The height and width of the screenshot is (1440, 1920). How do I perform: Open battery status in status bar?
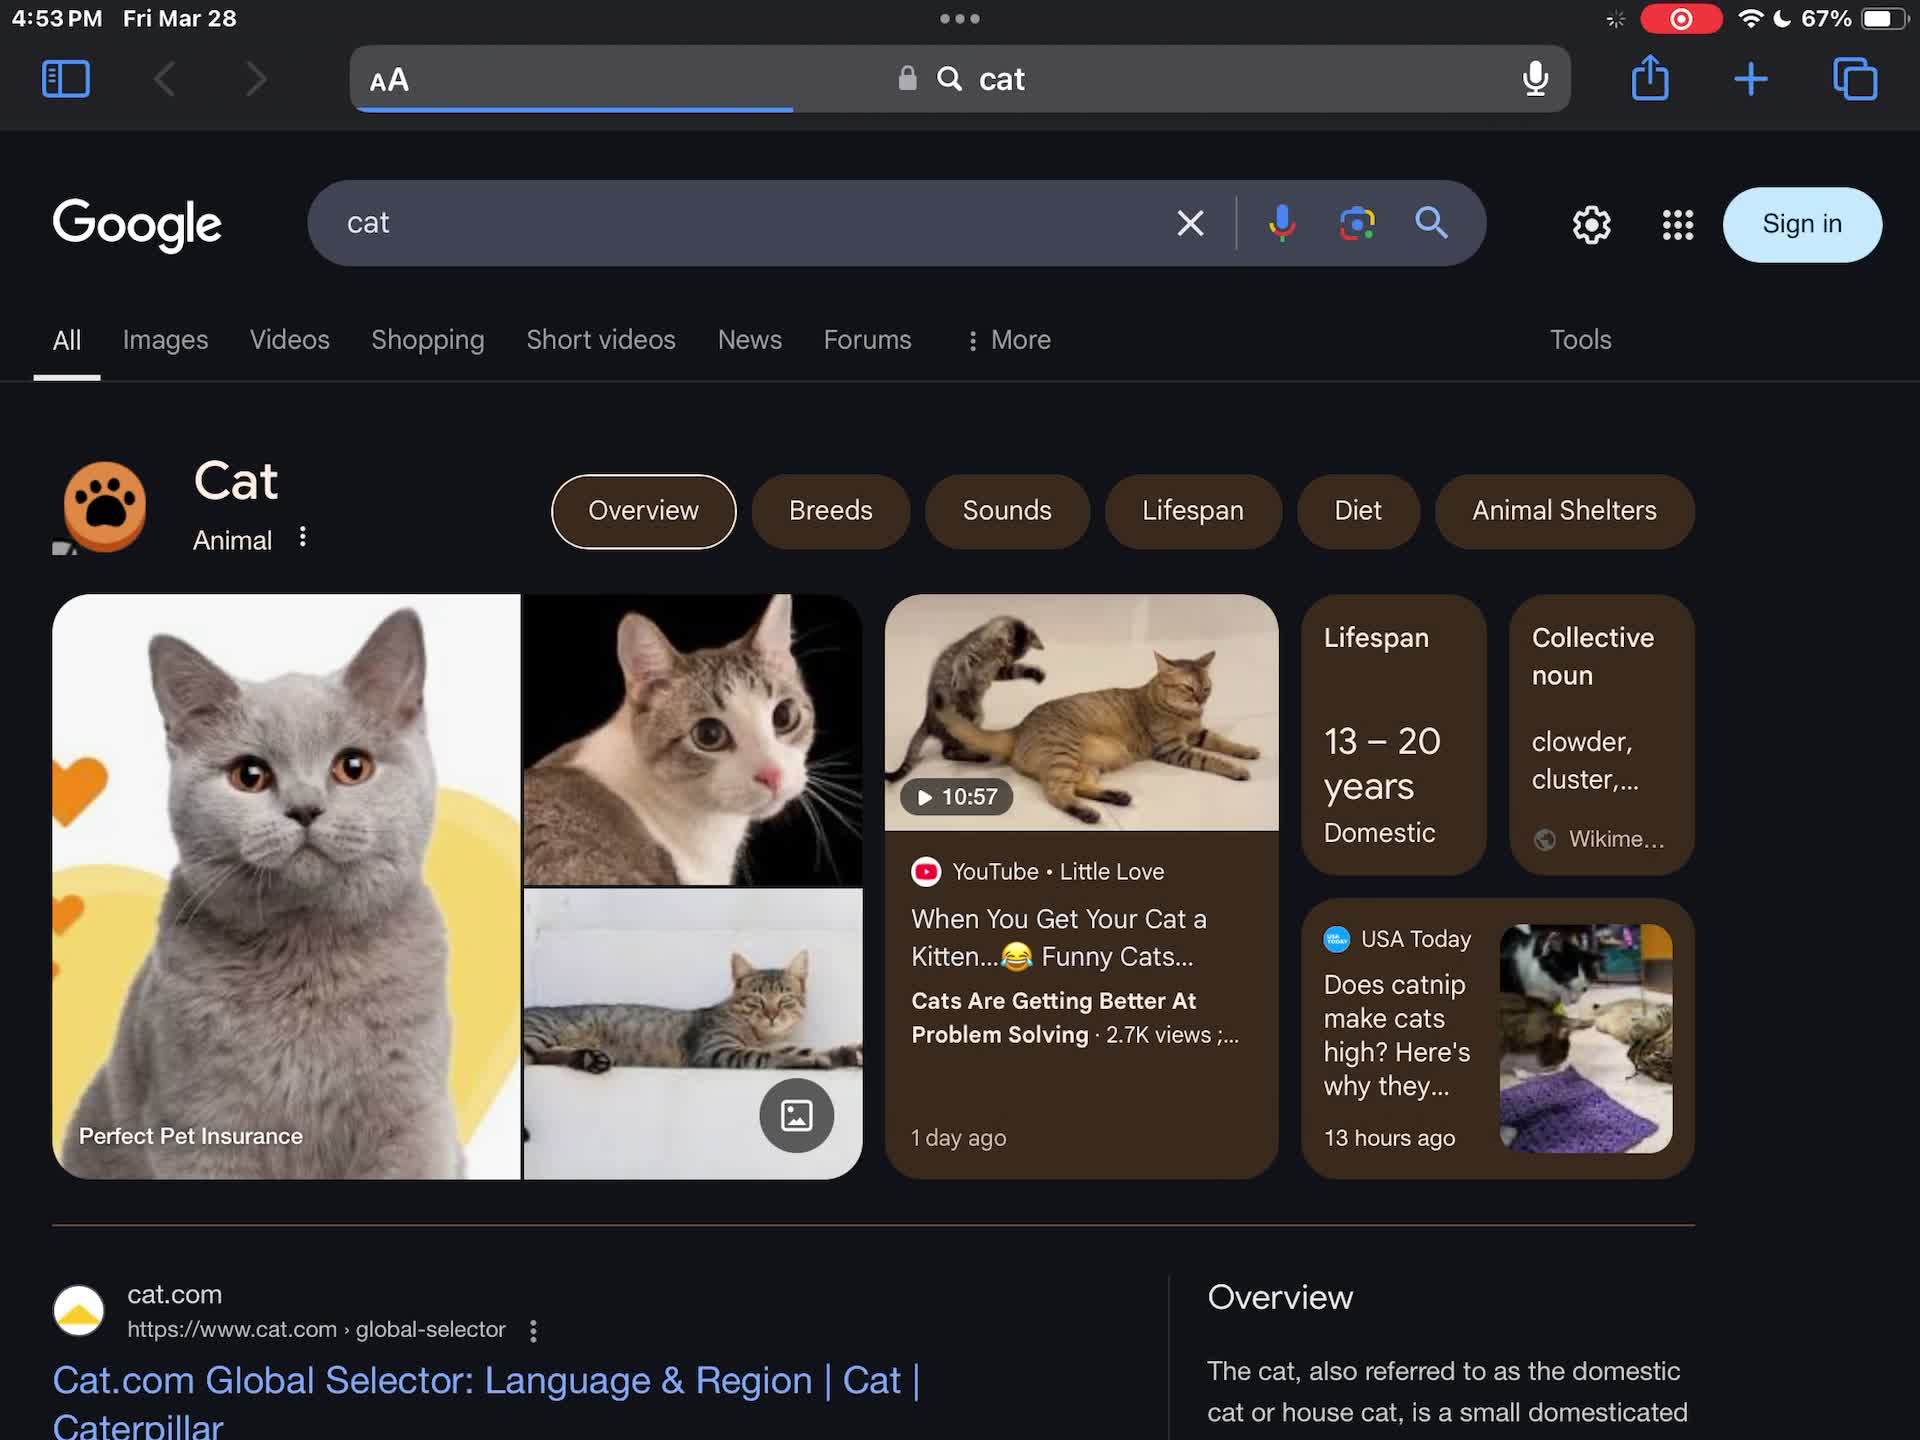(1884, 19)
